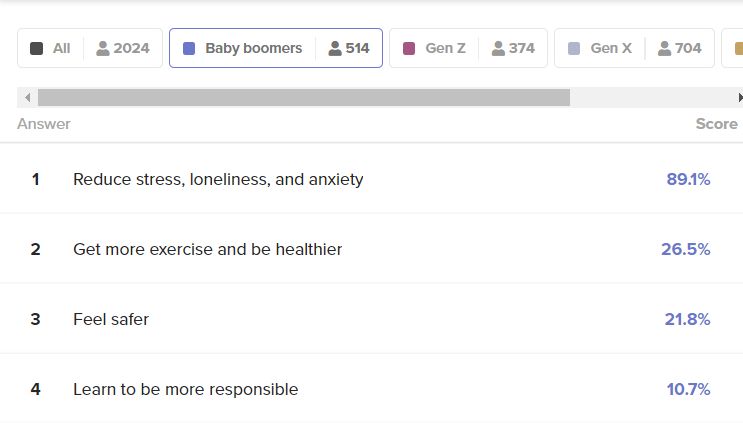This screenshot has height=423, width=743.
Task: Click the person icon in Baby boomers tab
Action: click(x=335, y=48)
